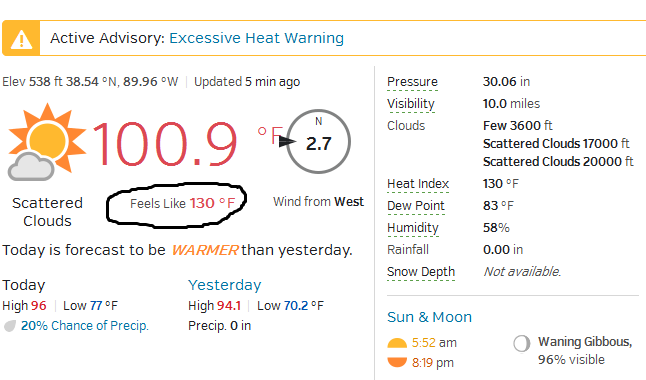Click the Snow Depth definition label
Viewport: 646px width, 380px height.
(421, 272)
